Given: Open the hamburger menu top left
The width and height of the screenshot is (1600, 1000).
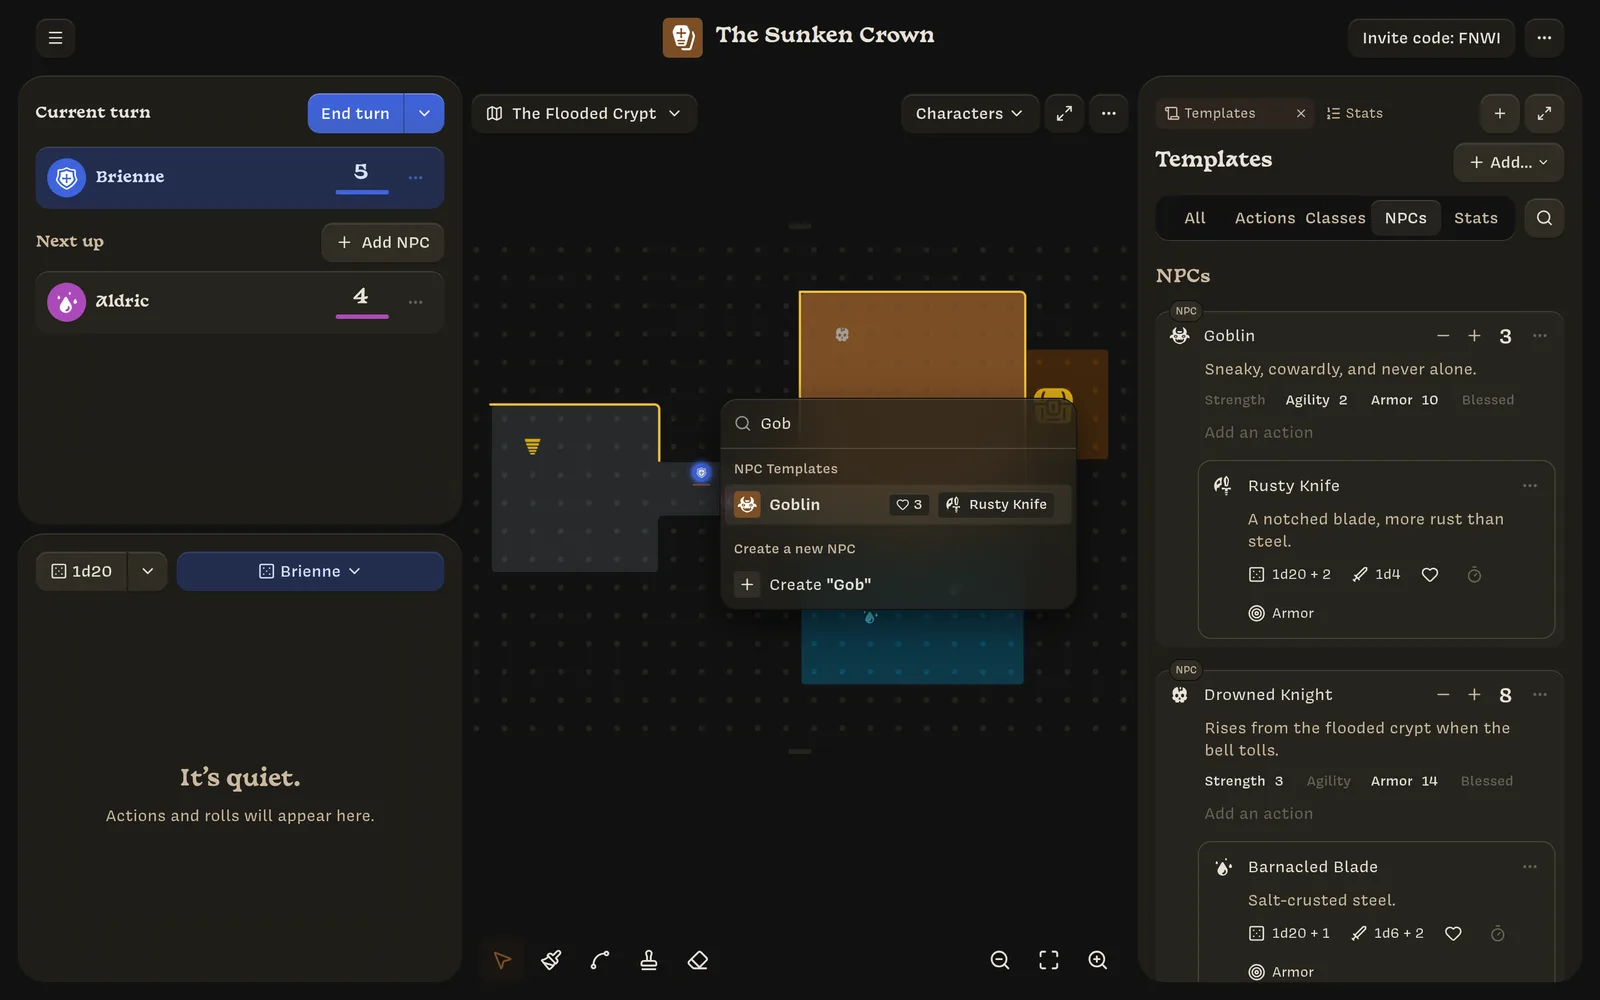Looking at the screenshot, I should (x=56, y=38).
